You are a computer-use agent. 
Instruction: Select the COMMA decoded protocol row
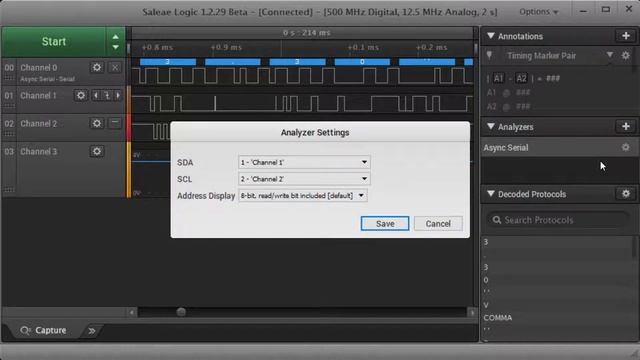[x=557, y=318]
